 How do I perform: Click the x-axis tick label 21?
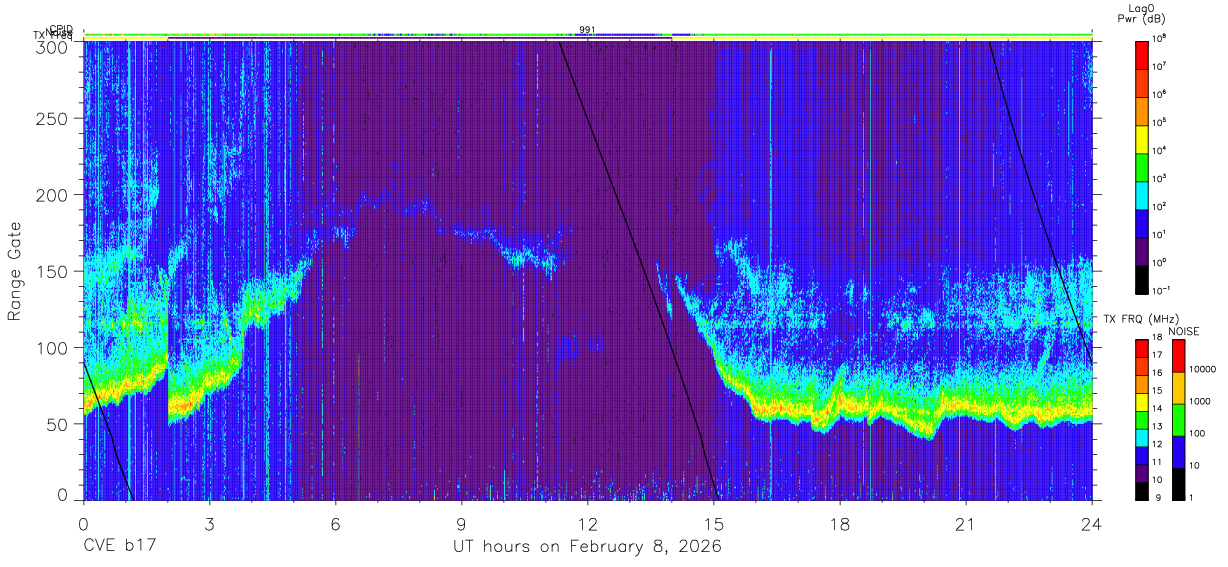click(966, 524)
